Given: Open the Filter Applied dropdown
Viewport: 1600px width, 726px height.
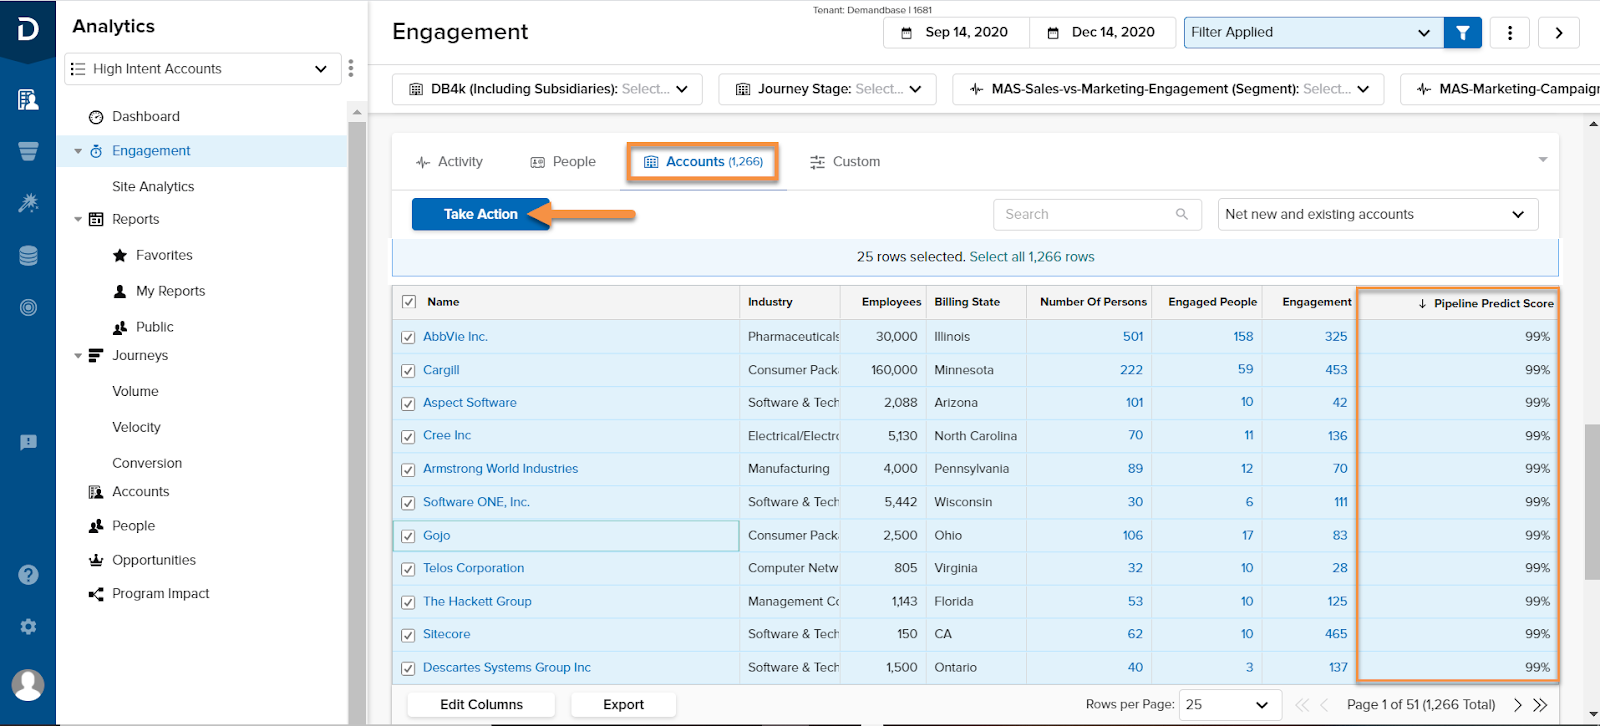Looking at the screenshot, I should point(1313,32).
